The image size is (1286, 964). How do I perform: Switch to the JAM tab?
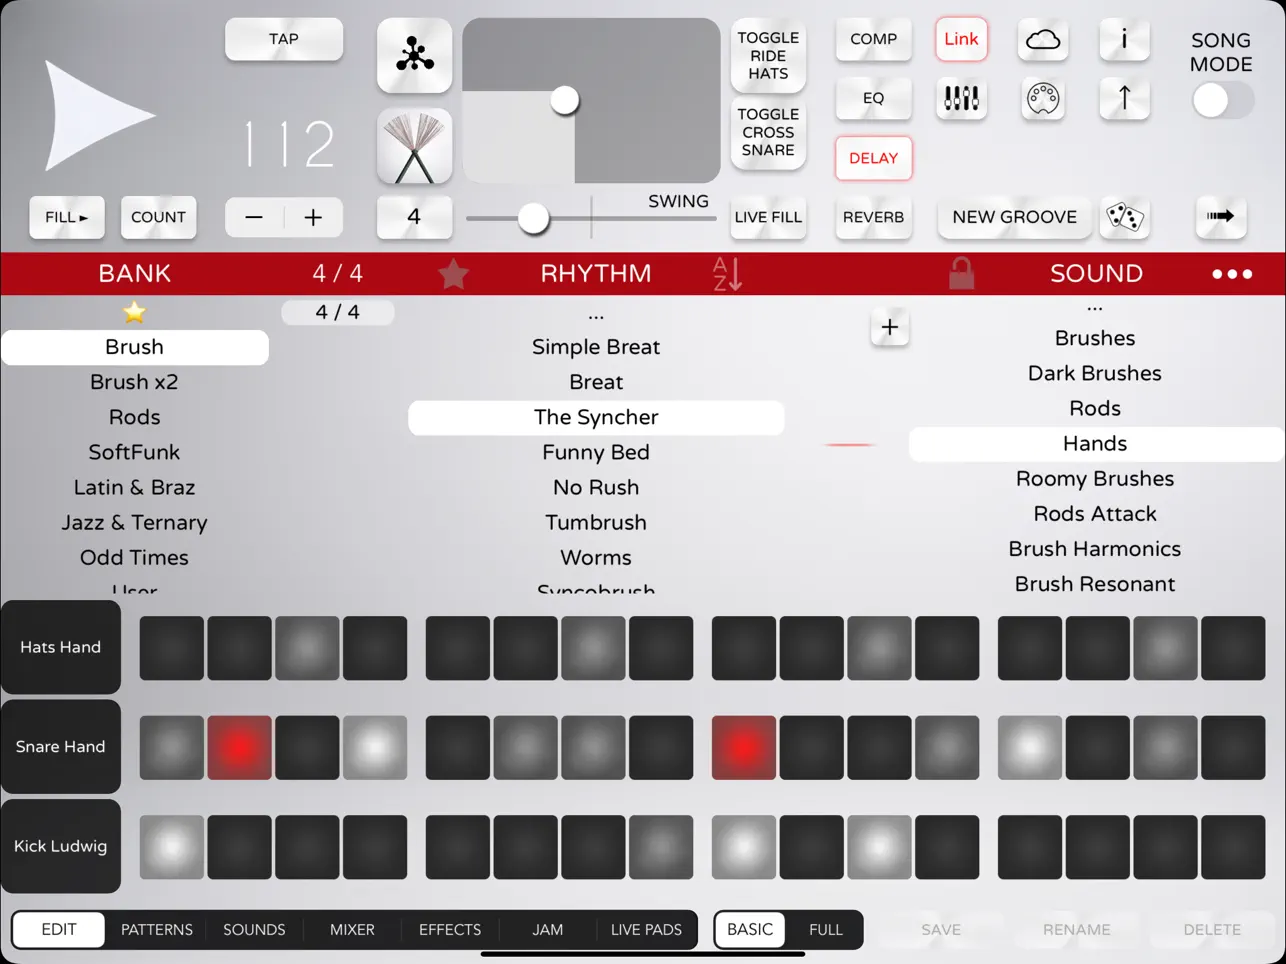[x=547, y=929]
